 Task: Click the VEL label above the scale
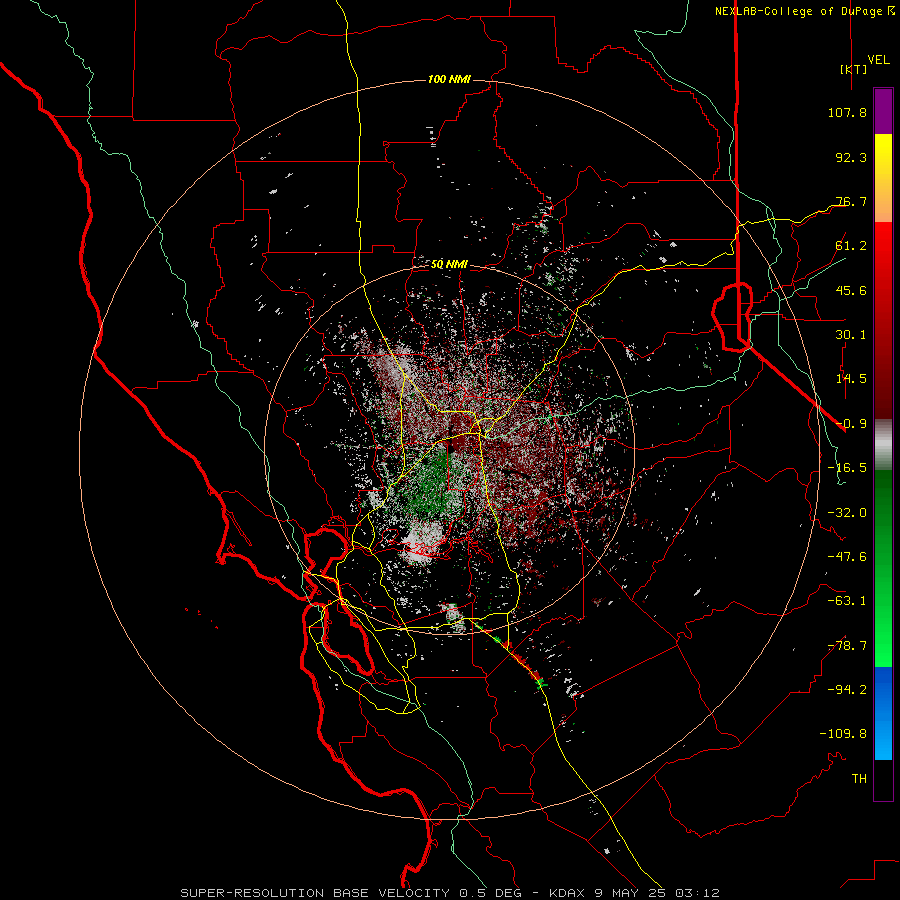pos(878,60)
